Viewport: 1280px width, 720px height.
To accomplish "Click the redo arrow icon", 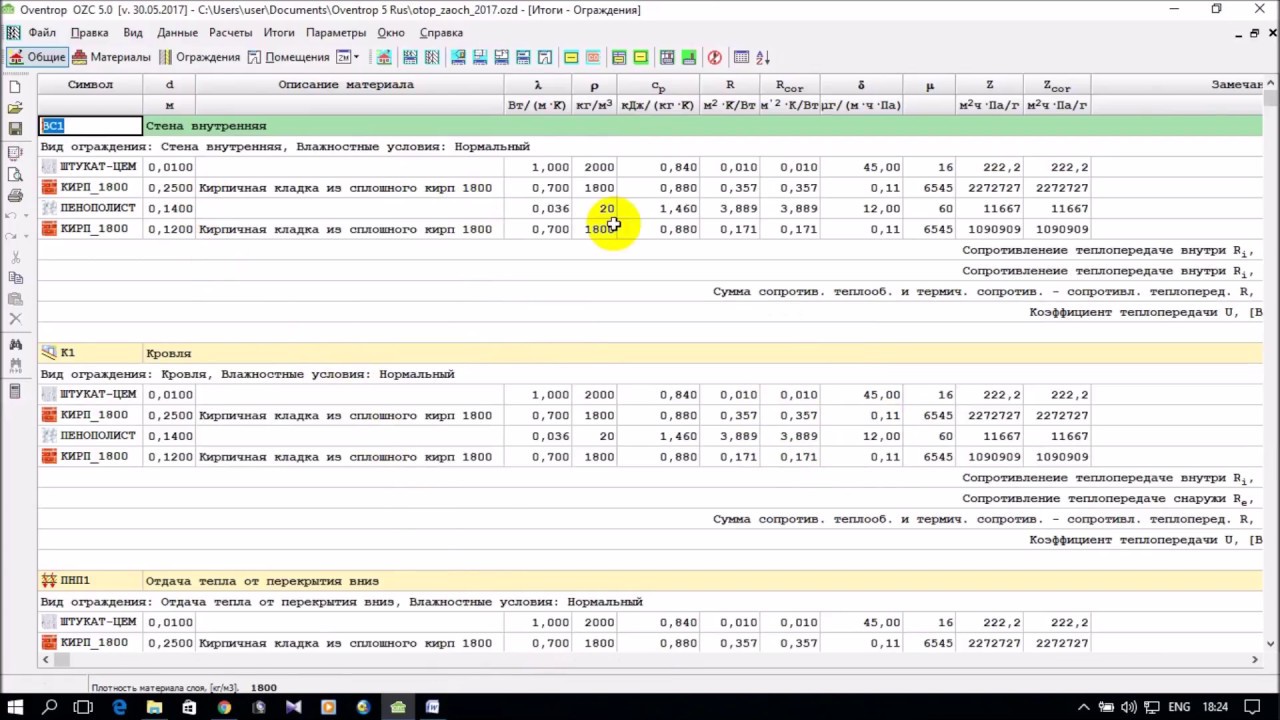I will pyautogui.click(x=11, y=237).
